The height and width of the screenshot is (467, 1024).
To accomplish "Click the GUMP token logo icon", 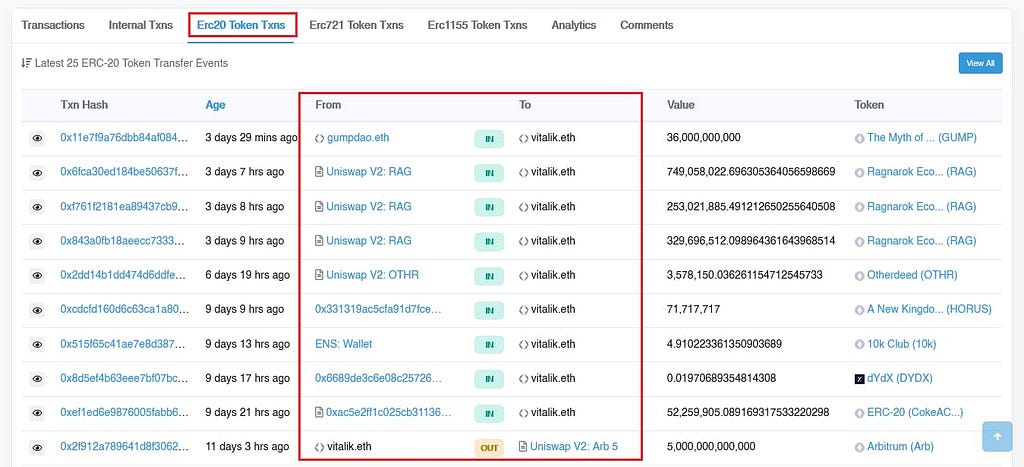I will (859, 138).
